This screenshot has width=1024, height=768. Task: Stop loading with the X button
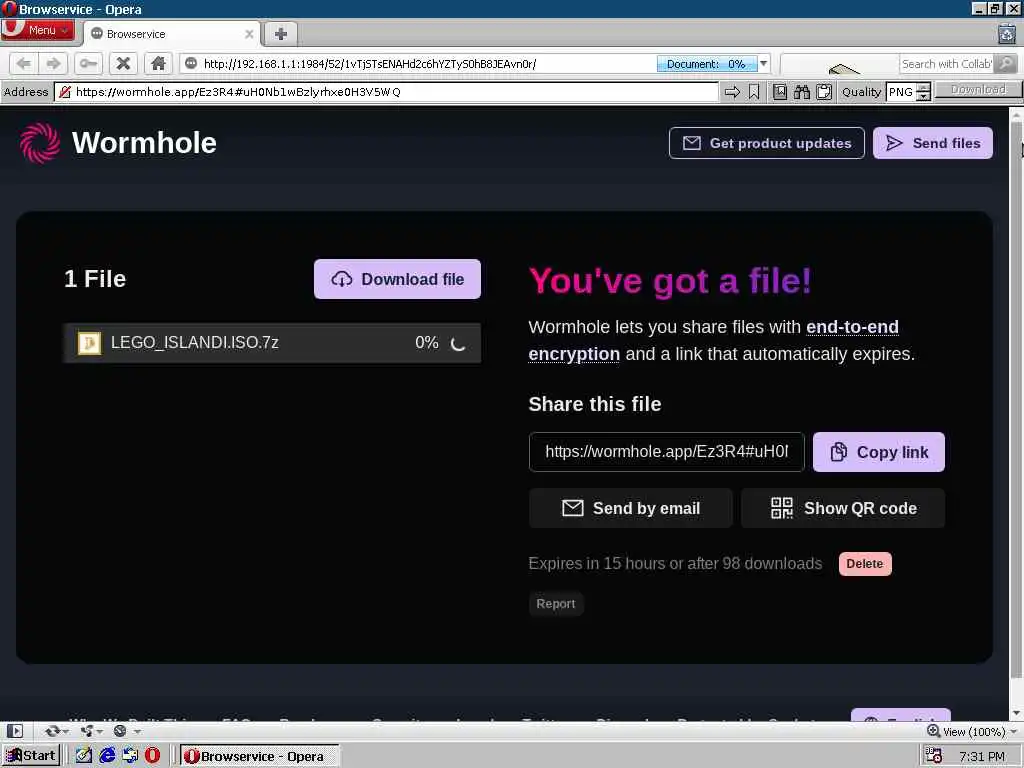point(123,63)
